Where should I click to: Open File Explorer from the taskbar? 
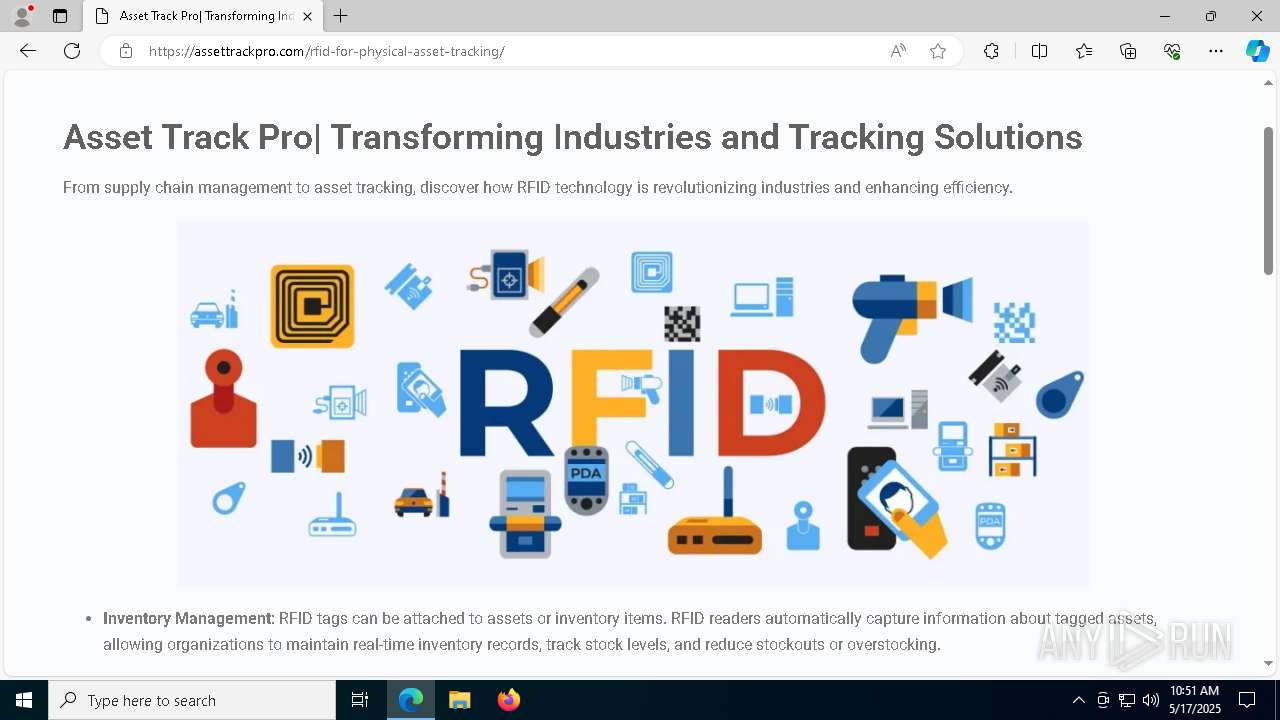click(460, 700)
